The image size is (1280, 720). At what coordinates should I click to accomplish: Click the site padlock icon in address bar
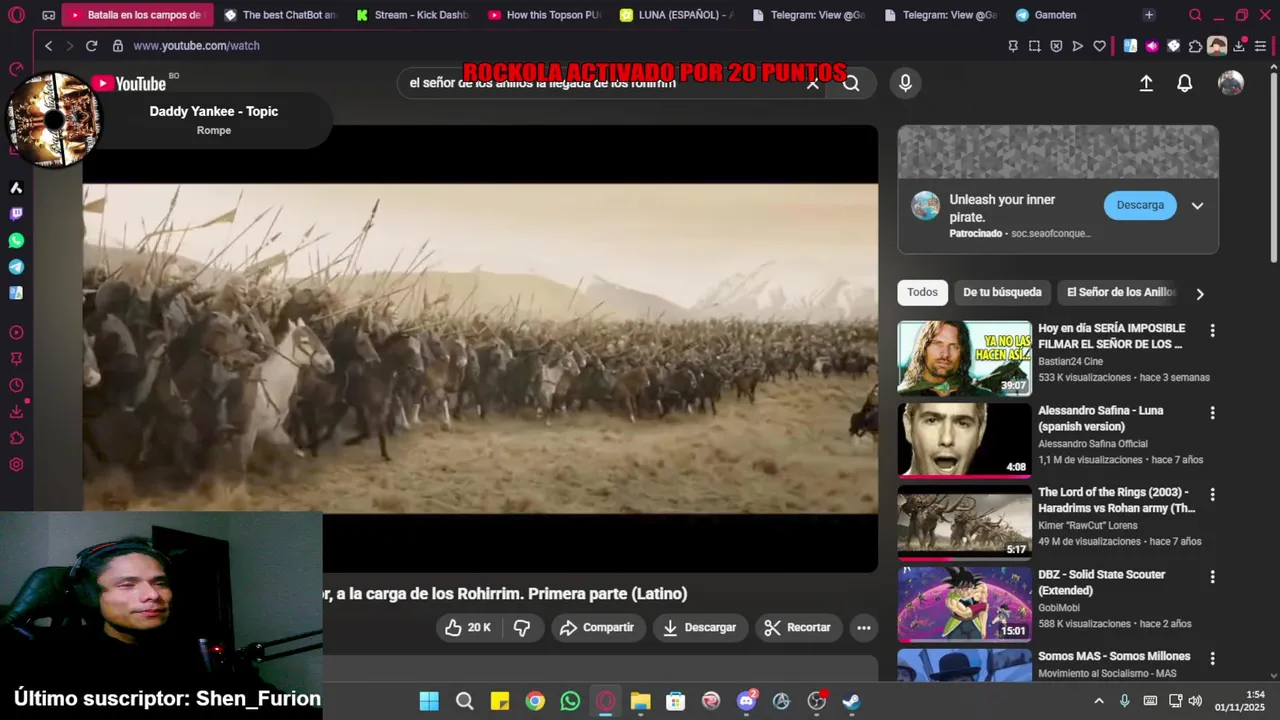tap(117, 46)
